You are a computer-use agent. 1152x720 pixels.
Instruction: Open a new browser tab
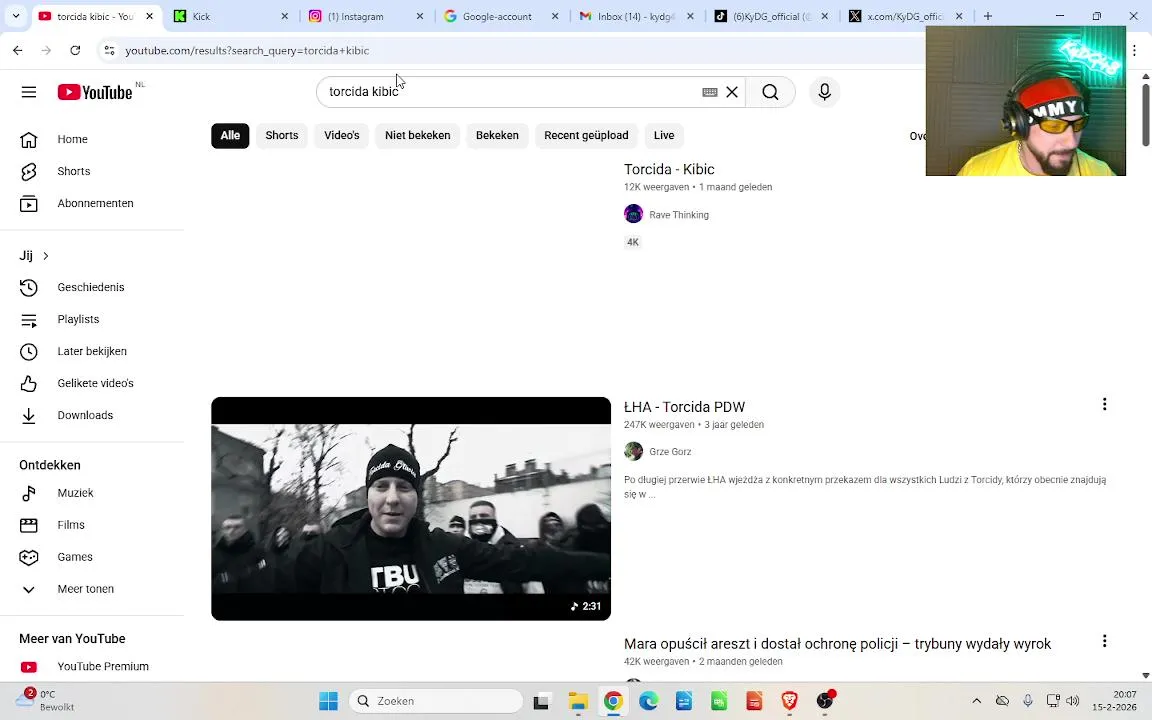coord(988,16)
